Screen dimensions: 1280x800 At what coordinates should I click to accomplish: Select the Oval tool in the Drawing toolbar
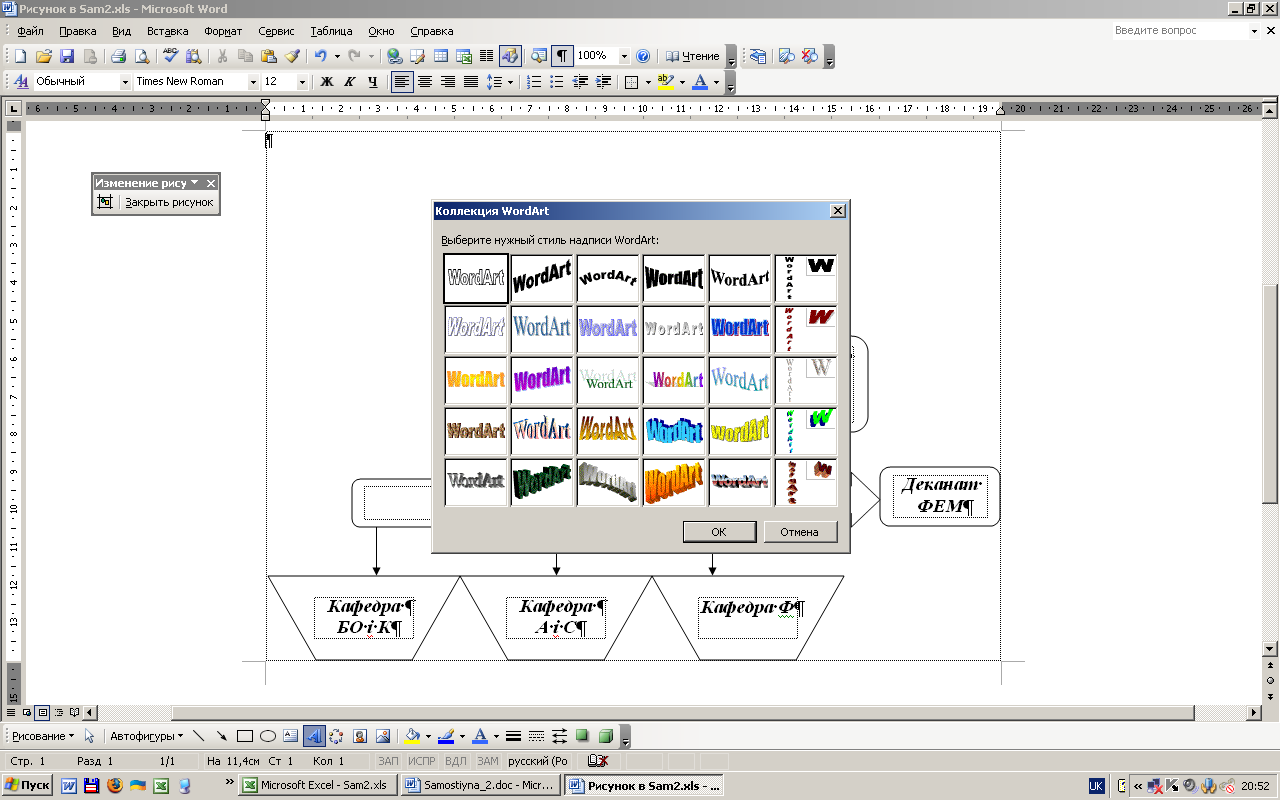pos(268,736)
